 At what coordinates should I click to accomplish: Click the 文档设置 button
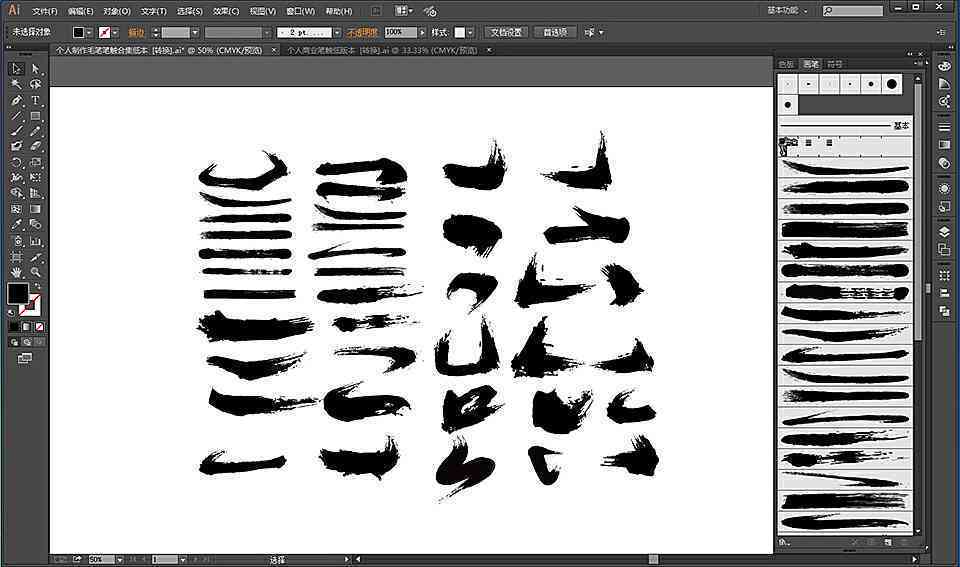pos(506,32)
